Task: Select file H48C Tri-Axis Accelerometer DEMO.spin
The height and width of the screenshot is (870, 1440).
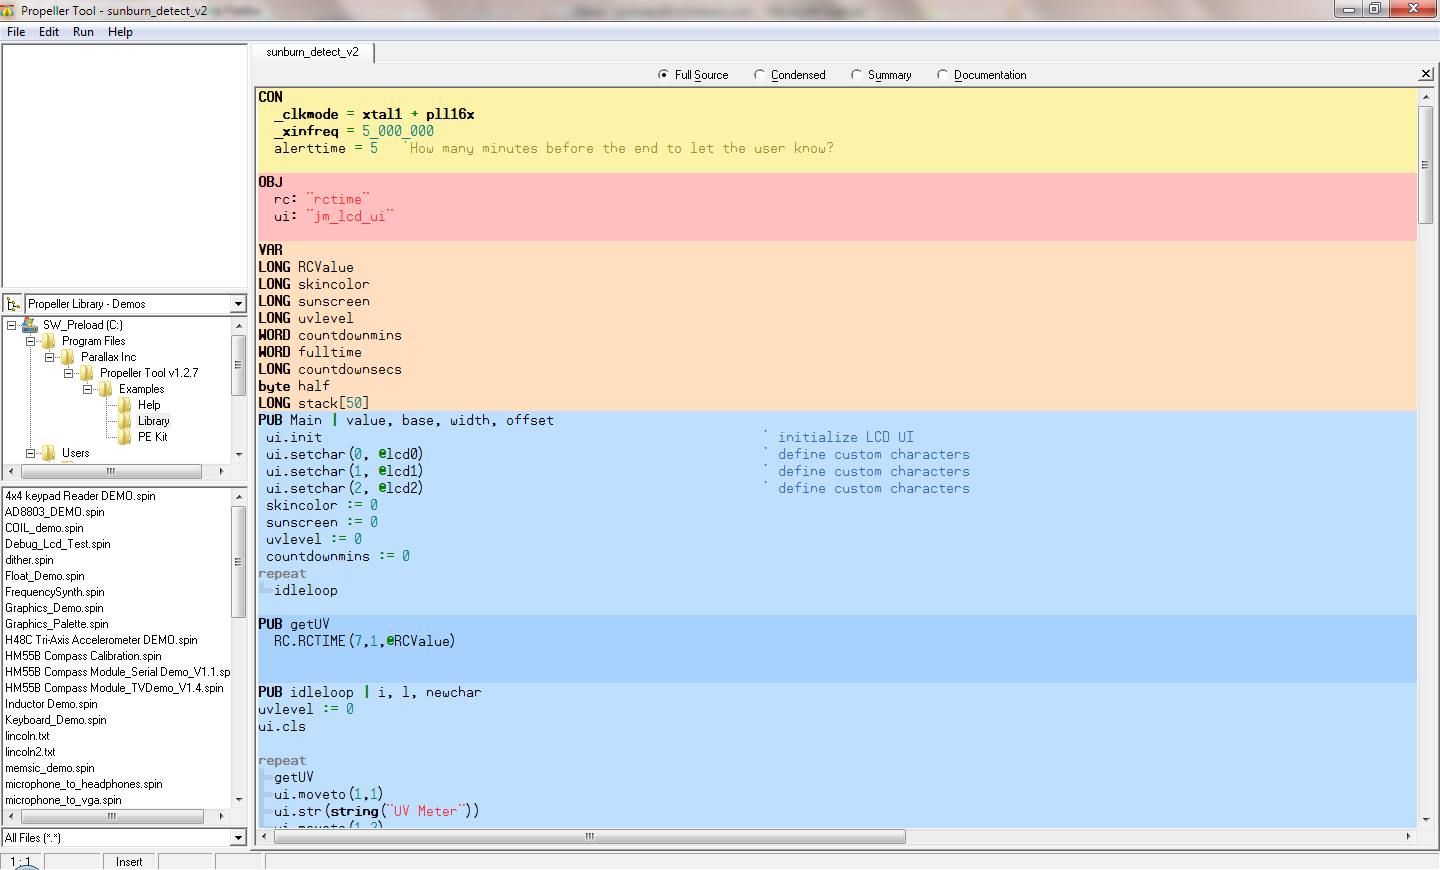Action: coord(101,640)
